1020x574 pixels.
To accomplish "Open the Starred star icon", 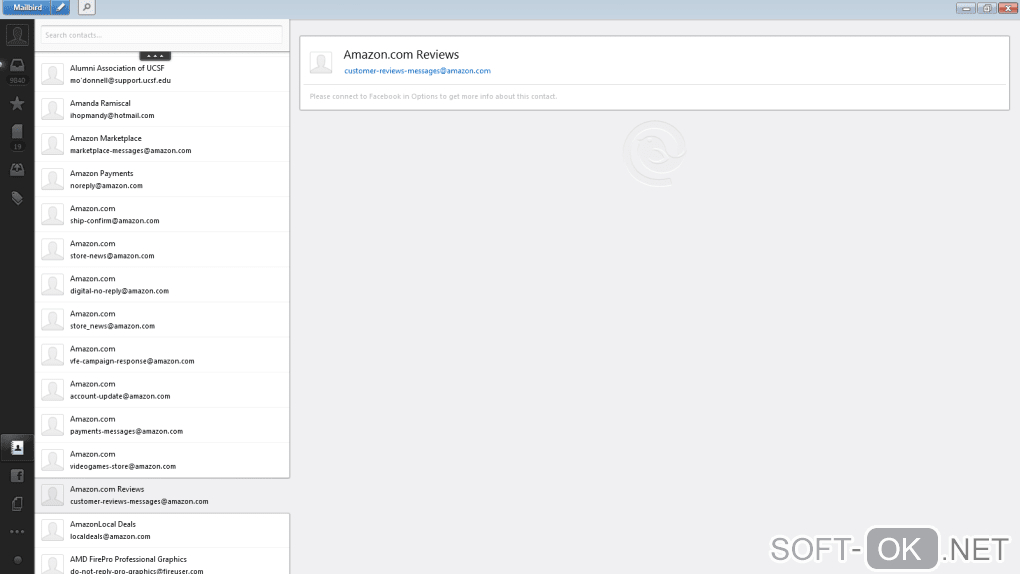I will point(17,103).
